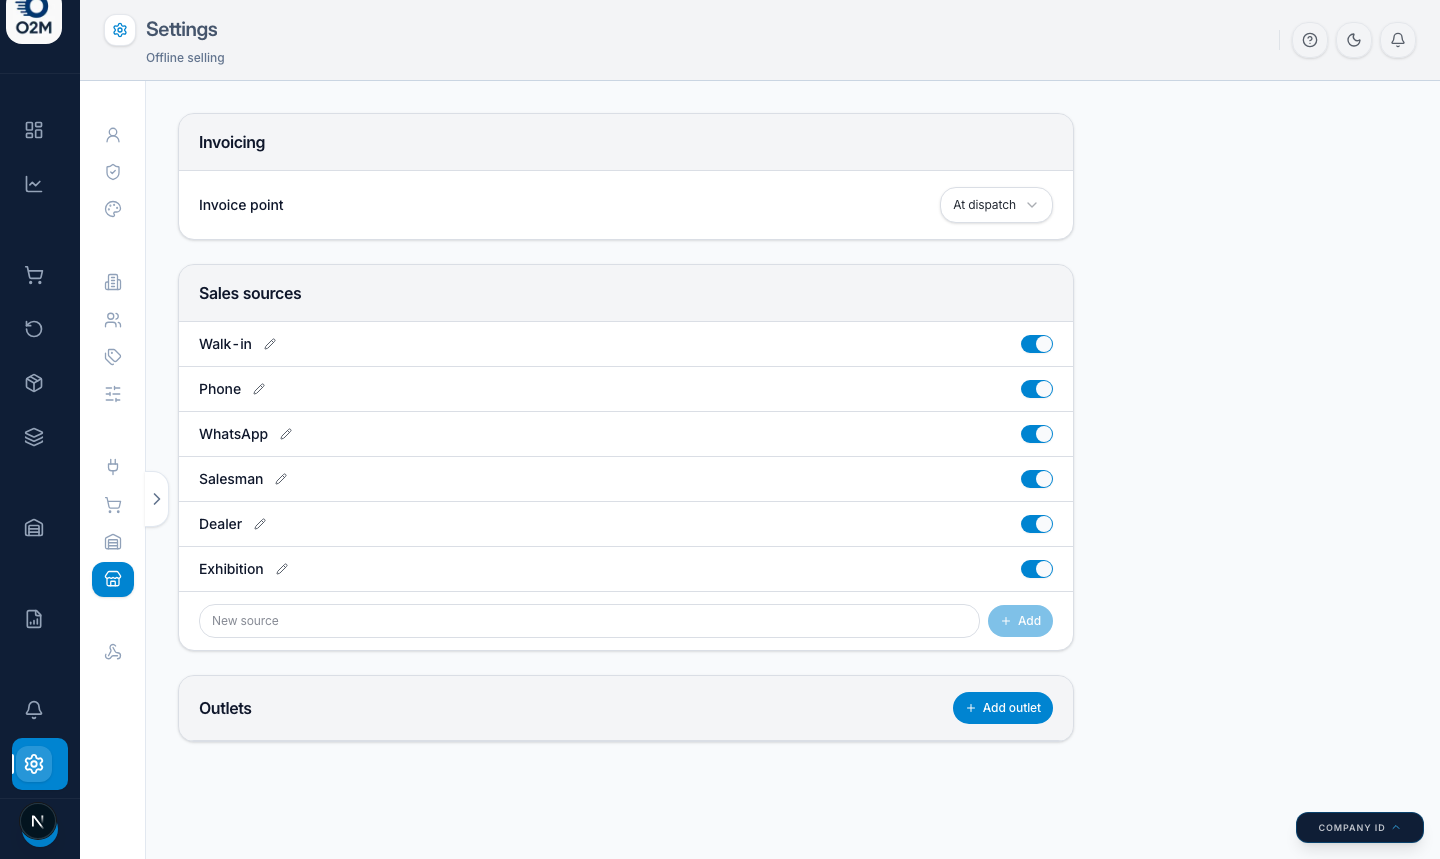Open the returns circular arrow icon
The height and width of the screenshot is (859, 1440).
(x=34, y=329)
